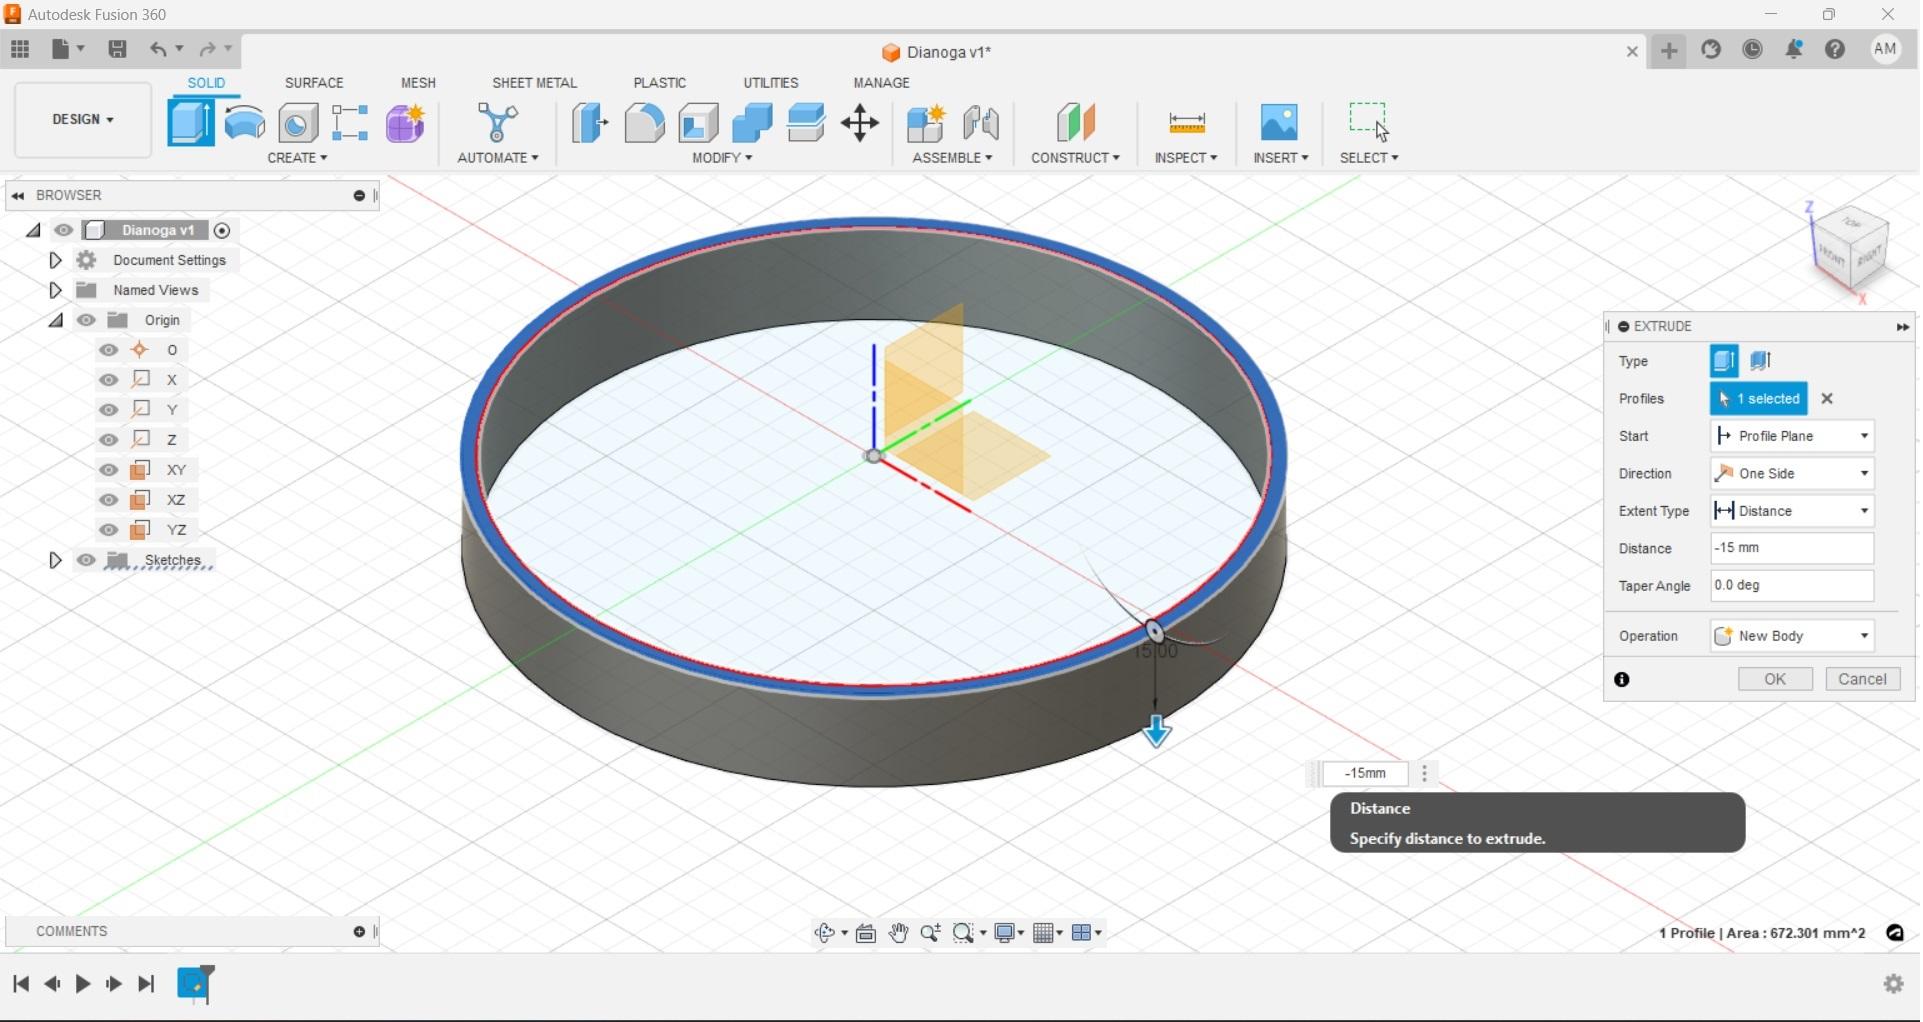Activate the Shell tool

(698, 122)
